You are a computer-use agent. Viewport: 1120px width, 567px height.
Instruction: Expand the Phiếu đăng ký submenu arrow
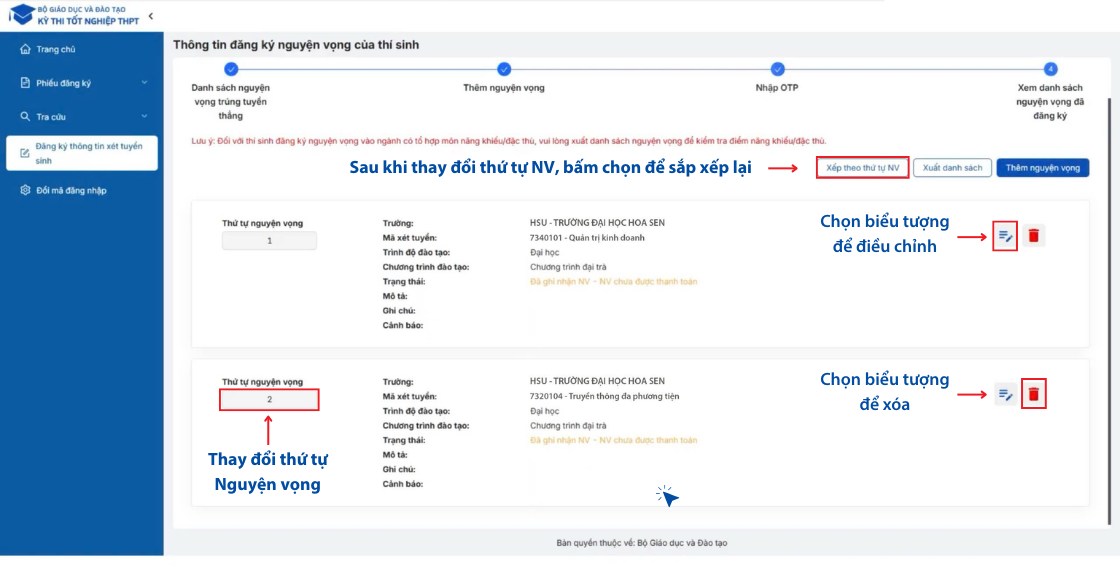click(x=144, y=83)
